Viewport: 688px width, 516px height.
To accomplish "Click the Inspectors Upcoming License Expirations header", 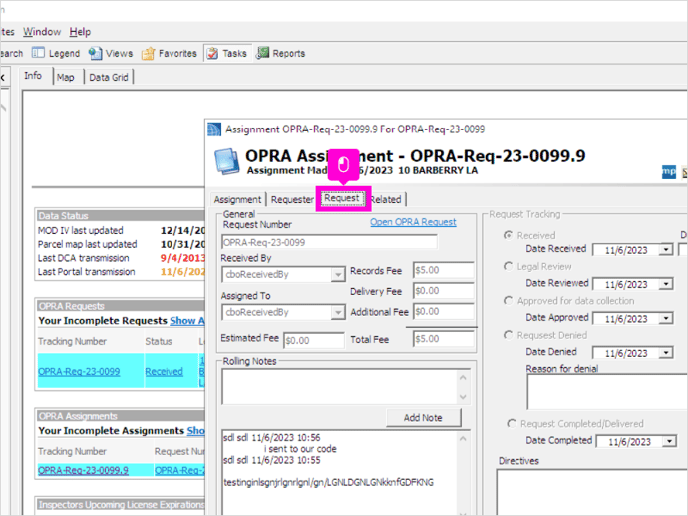I will click(120, 505).
